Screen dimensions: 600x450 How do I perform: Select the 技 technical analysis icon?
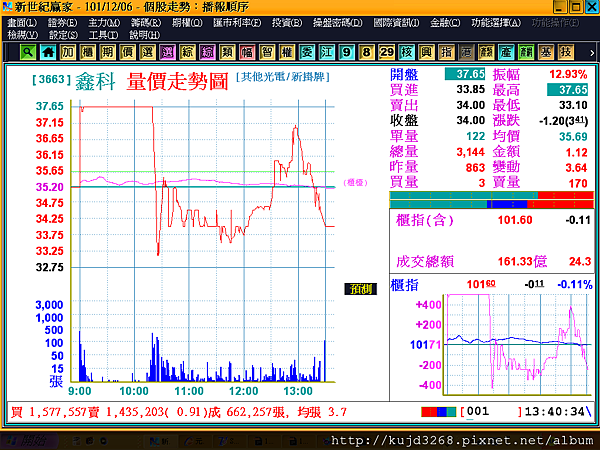(566, 52)
